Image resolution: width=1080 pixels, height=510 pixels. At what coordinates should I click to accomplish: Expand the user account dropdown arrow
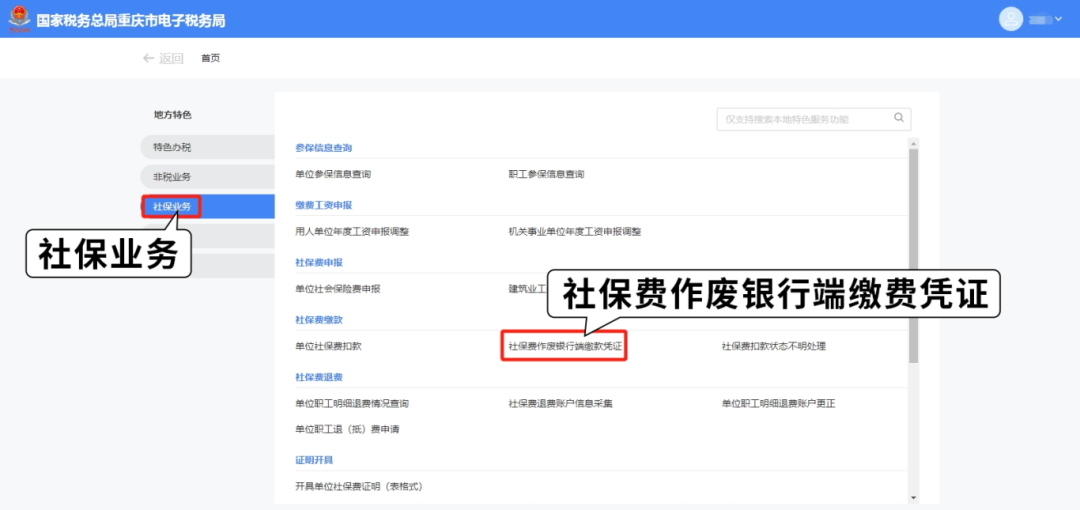coord(1054,19)
